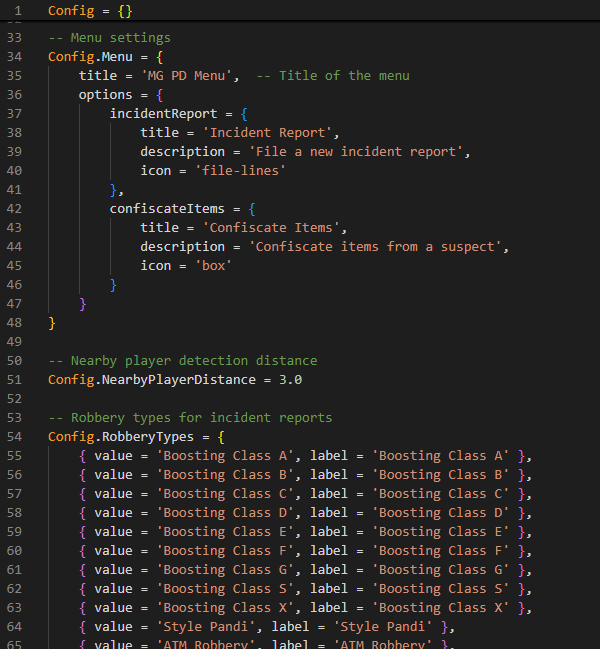The width and height of the screenshot is (600, 649).
Task: Click the blue closing brace on line 46
Action: (113, 285)
